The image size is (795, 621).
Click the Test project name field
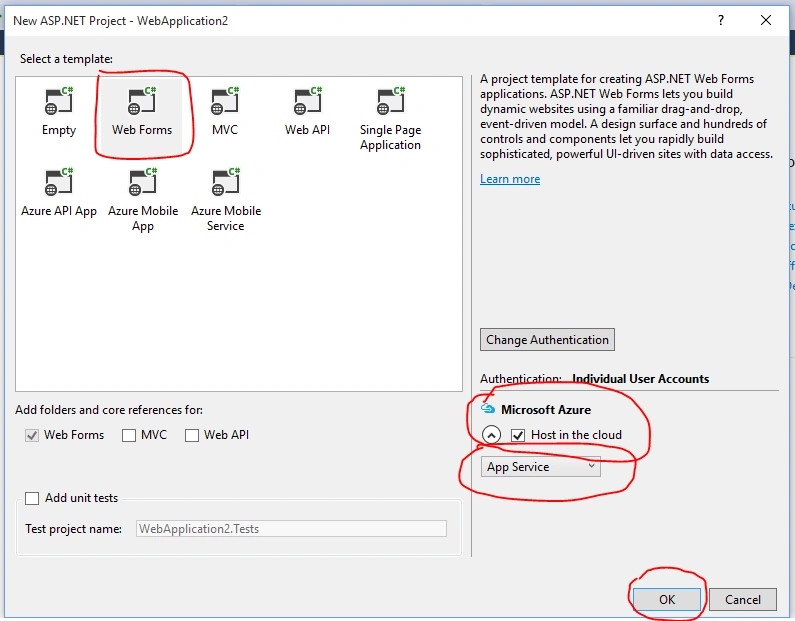coord(291,529)
